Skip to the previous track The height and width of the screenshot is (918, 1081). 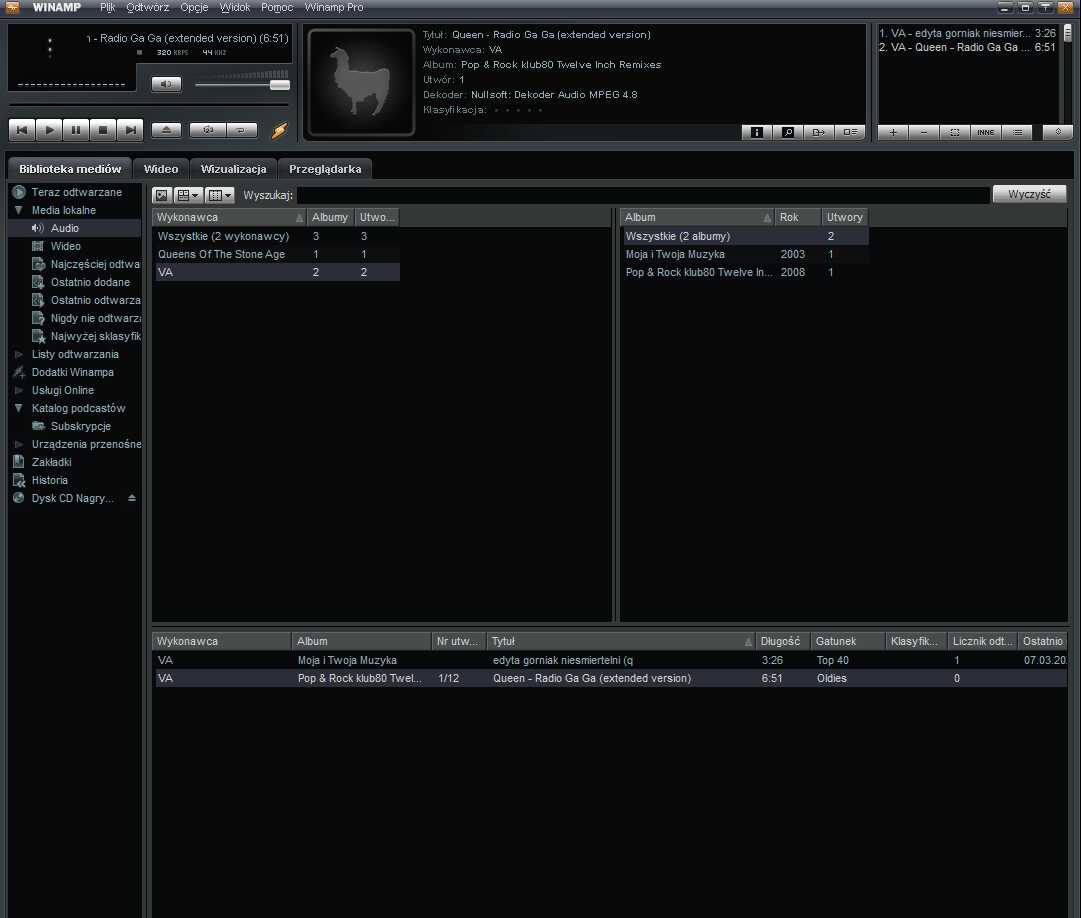22,130
